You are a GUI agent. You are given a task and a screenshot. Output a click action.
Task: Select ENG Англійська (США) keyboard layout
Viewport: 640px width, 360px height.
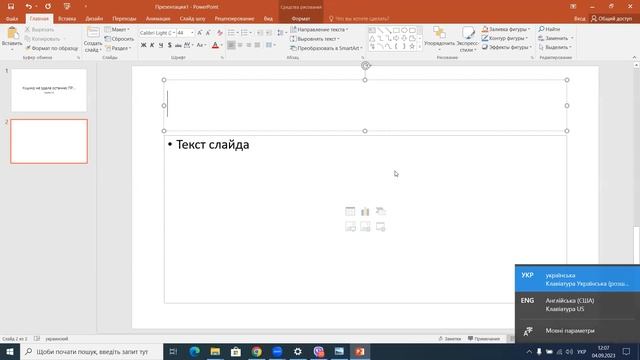coord(577,305)
